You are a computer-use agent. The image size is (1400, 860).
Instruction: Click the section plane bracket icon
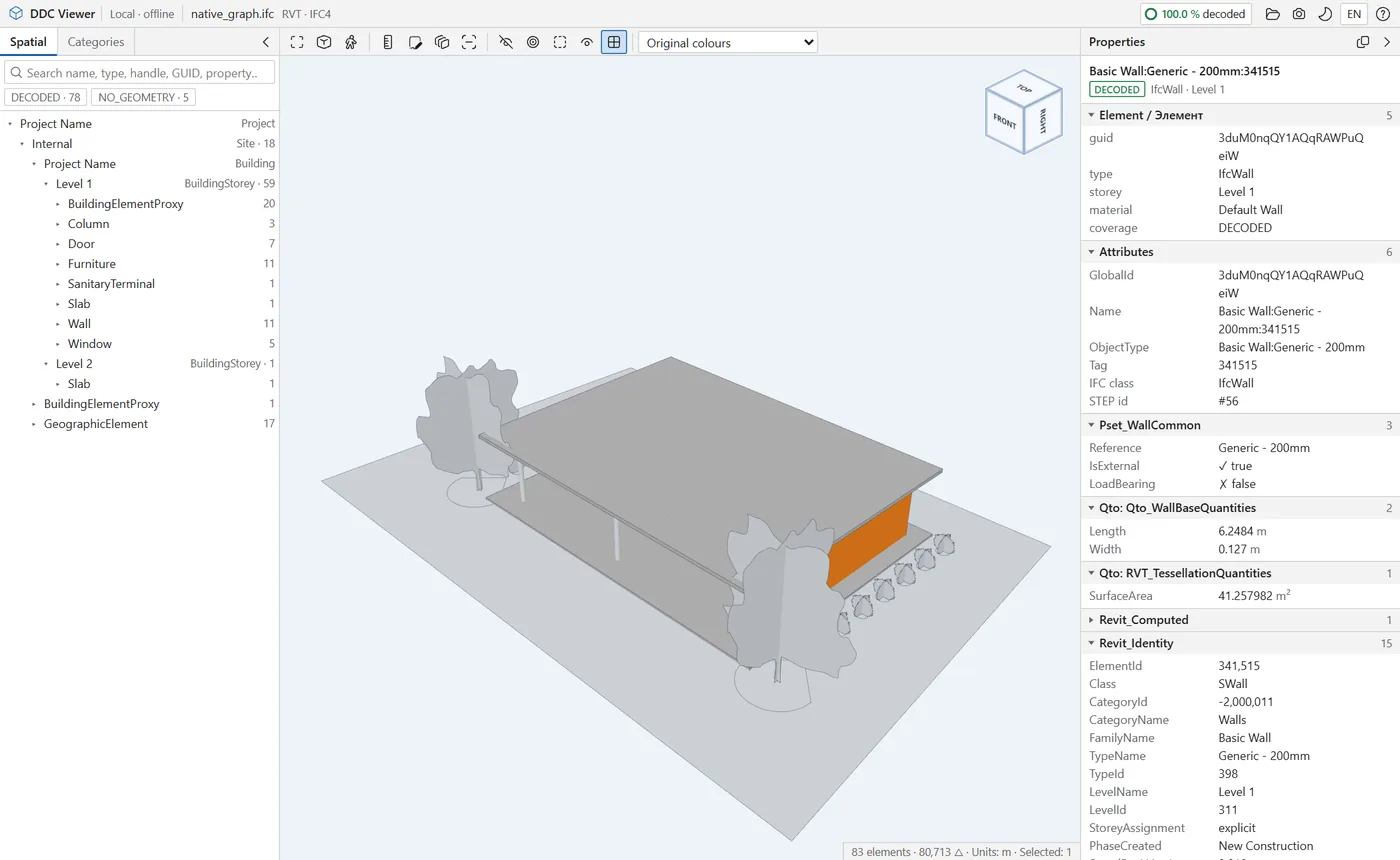469,42
